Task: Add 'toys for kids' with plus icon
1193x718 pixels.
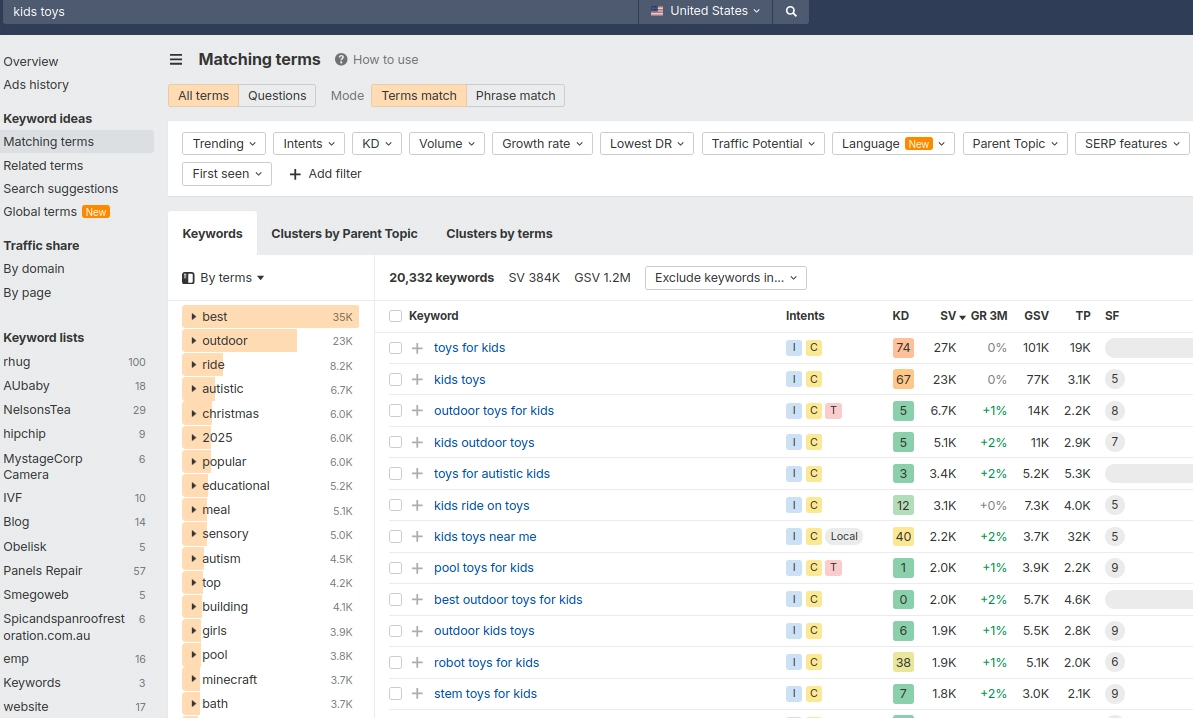Action: 417,348
